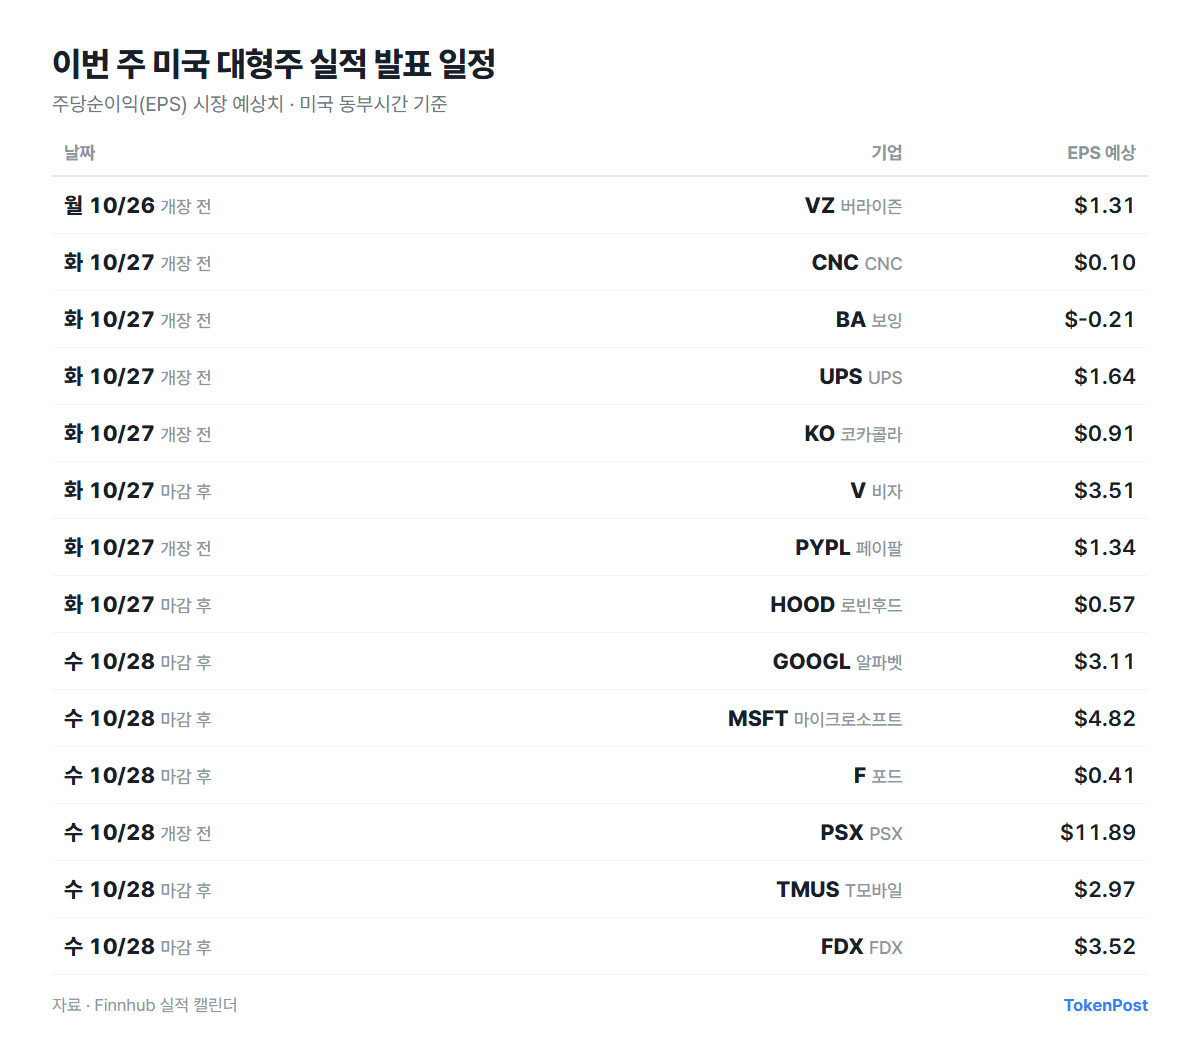Click the $2.97 EPS value
The width and height of the screenshot is (1200, 1053).
click(x=1105, y=889)
